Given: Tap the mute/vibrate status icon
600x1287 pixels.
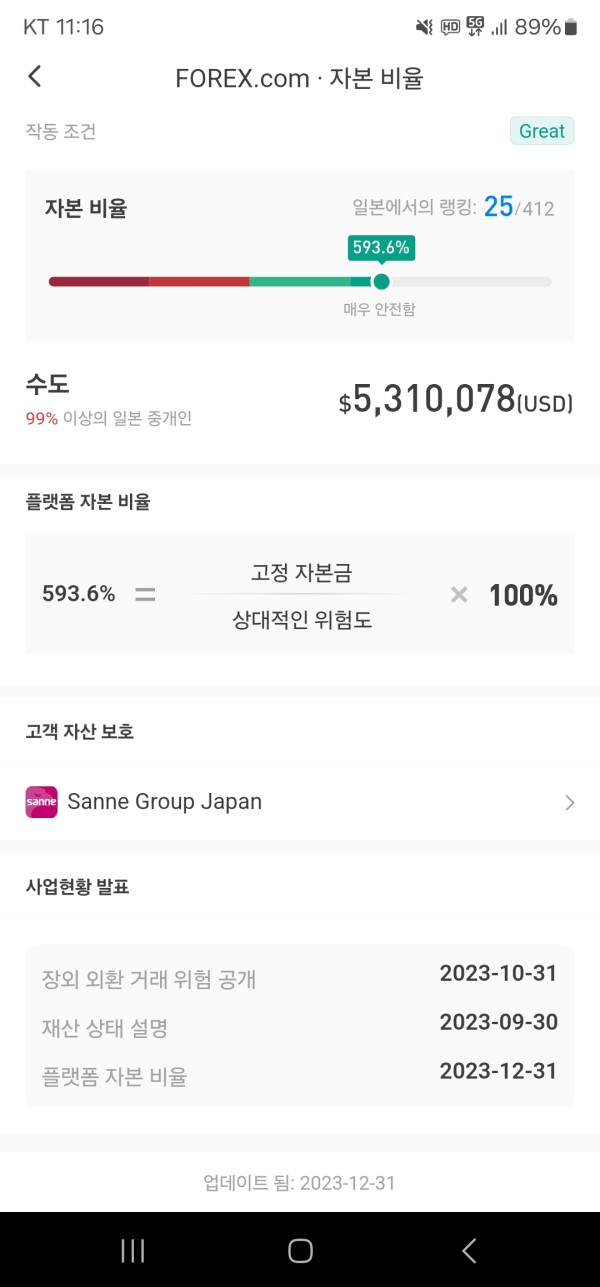Looking at the screenshot, I should (424, 27).
